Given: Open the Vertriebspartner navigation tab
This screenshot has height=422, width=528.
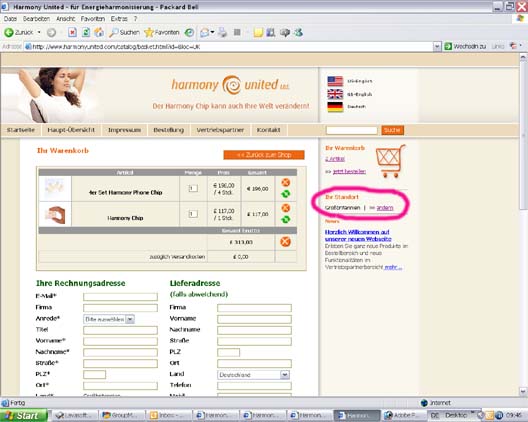Looking at the screenshot, I should point(220,130).
